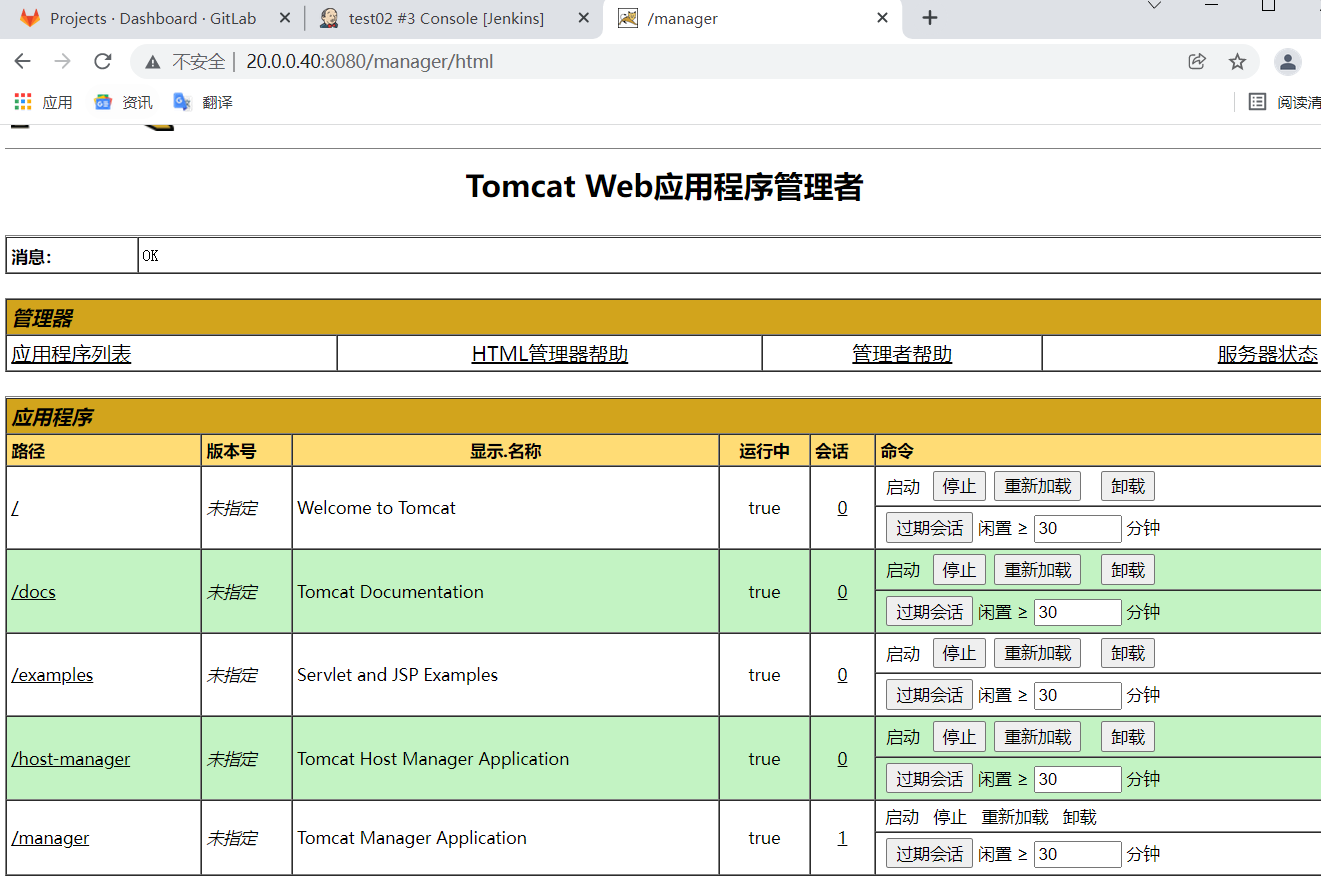Screen dimensions: 1321x876
Task: Undeploy the /host-manager application
Action: pos(1128,737)
